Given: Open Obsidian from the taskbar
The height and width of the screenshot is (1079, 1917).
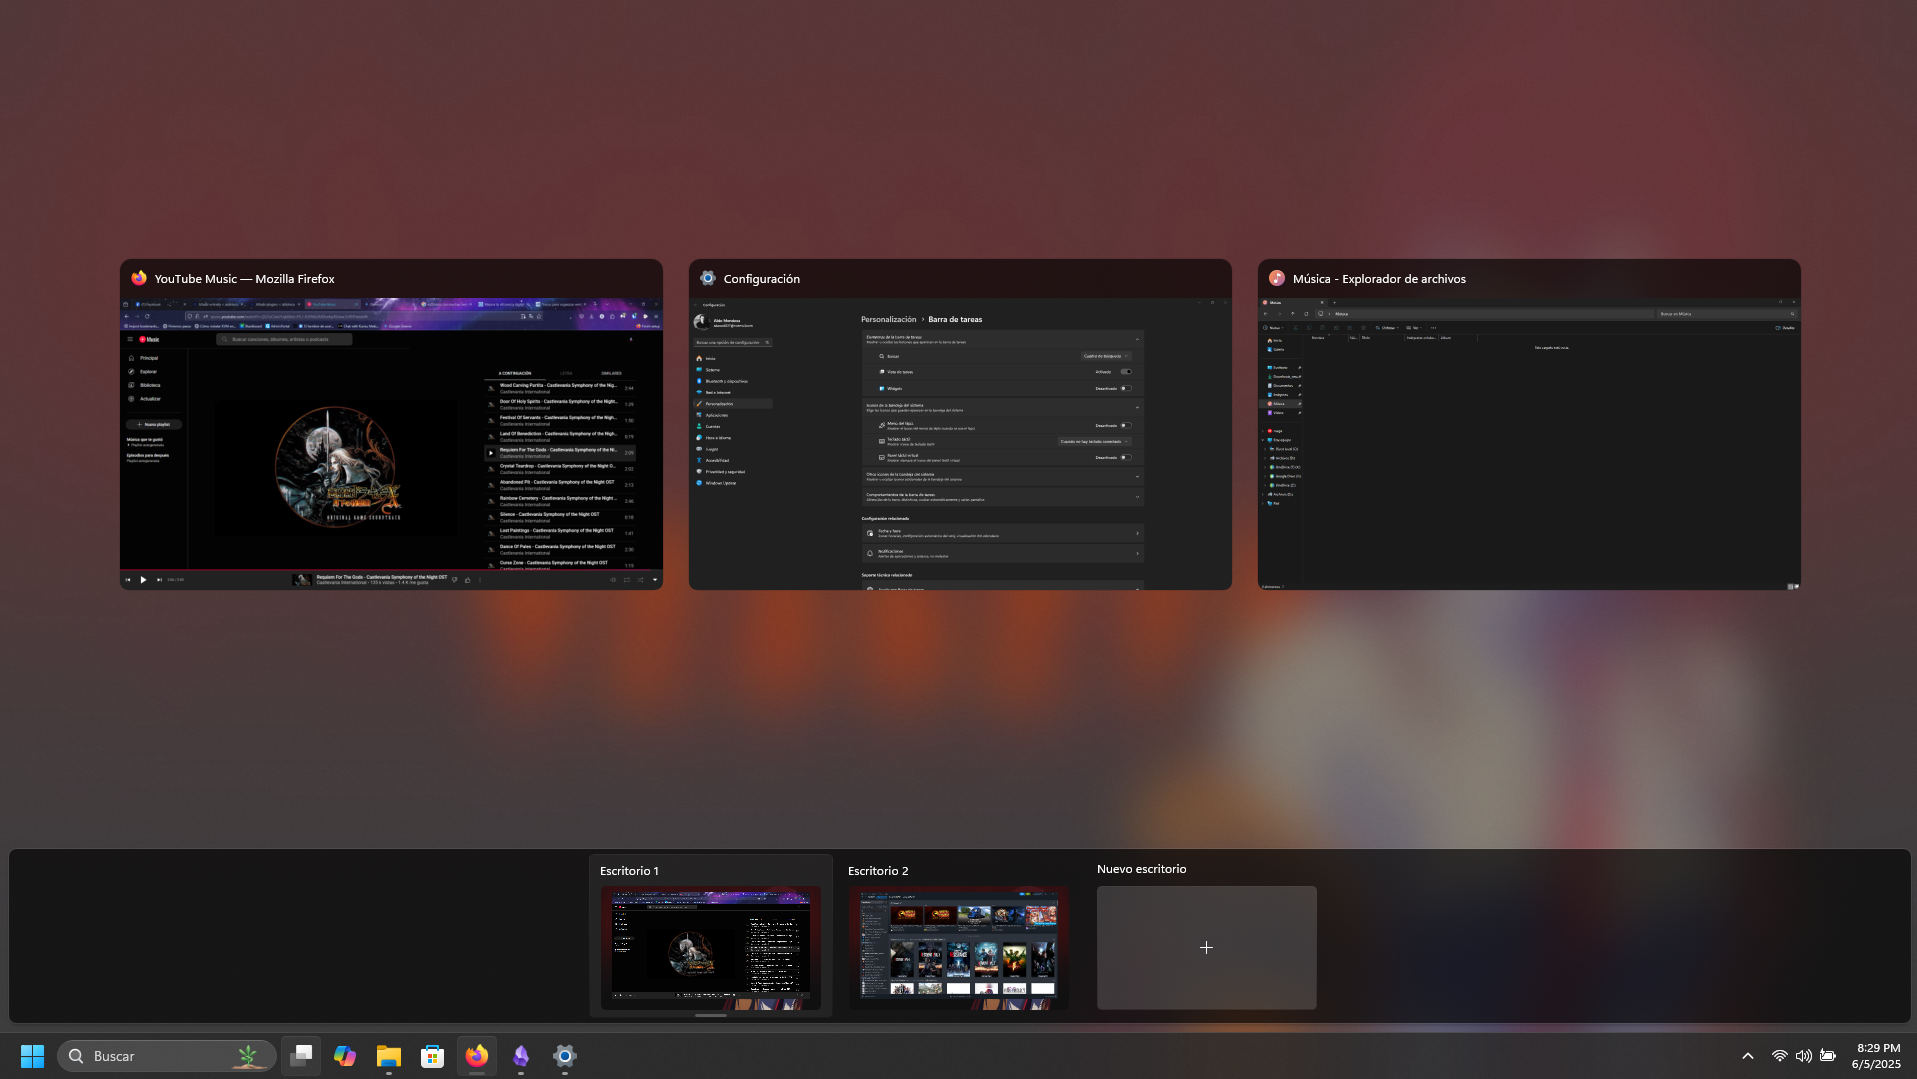Looking at the screenshot, I should [521, 1056].
